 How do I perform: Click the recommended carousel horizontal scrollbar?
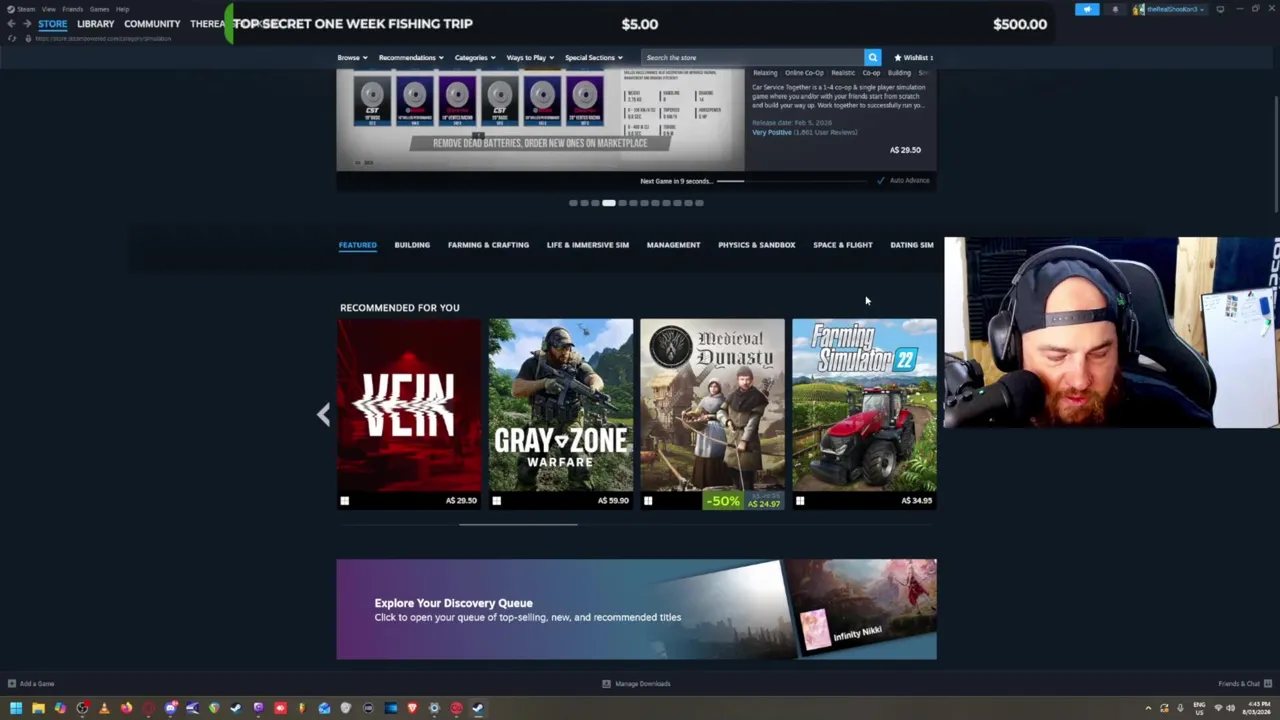(518, 524)
